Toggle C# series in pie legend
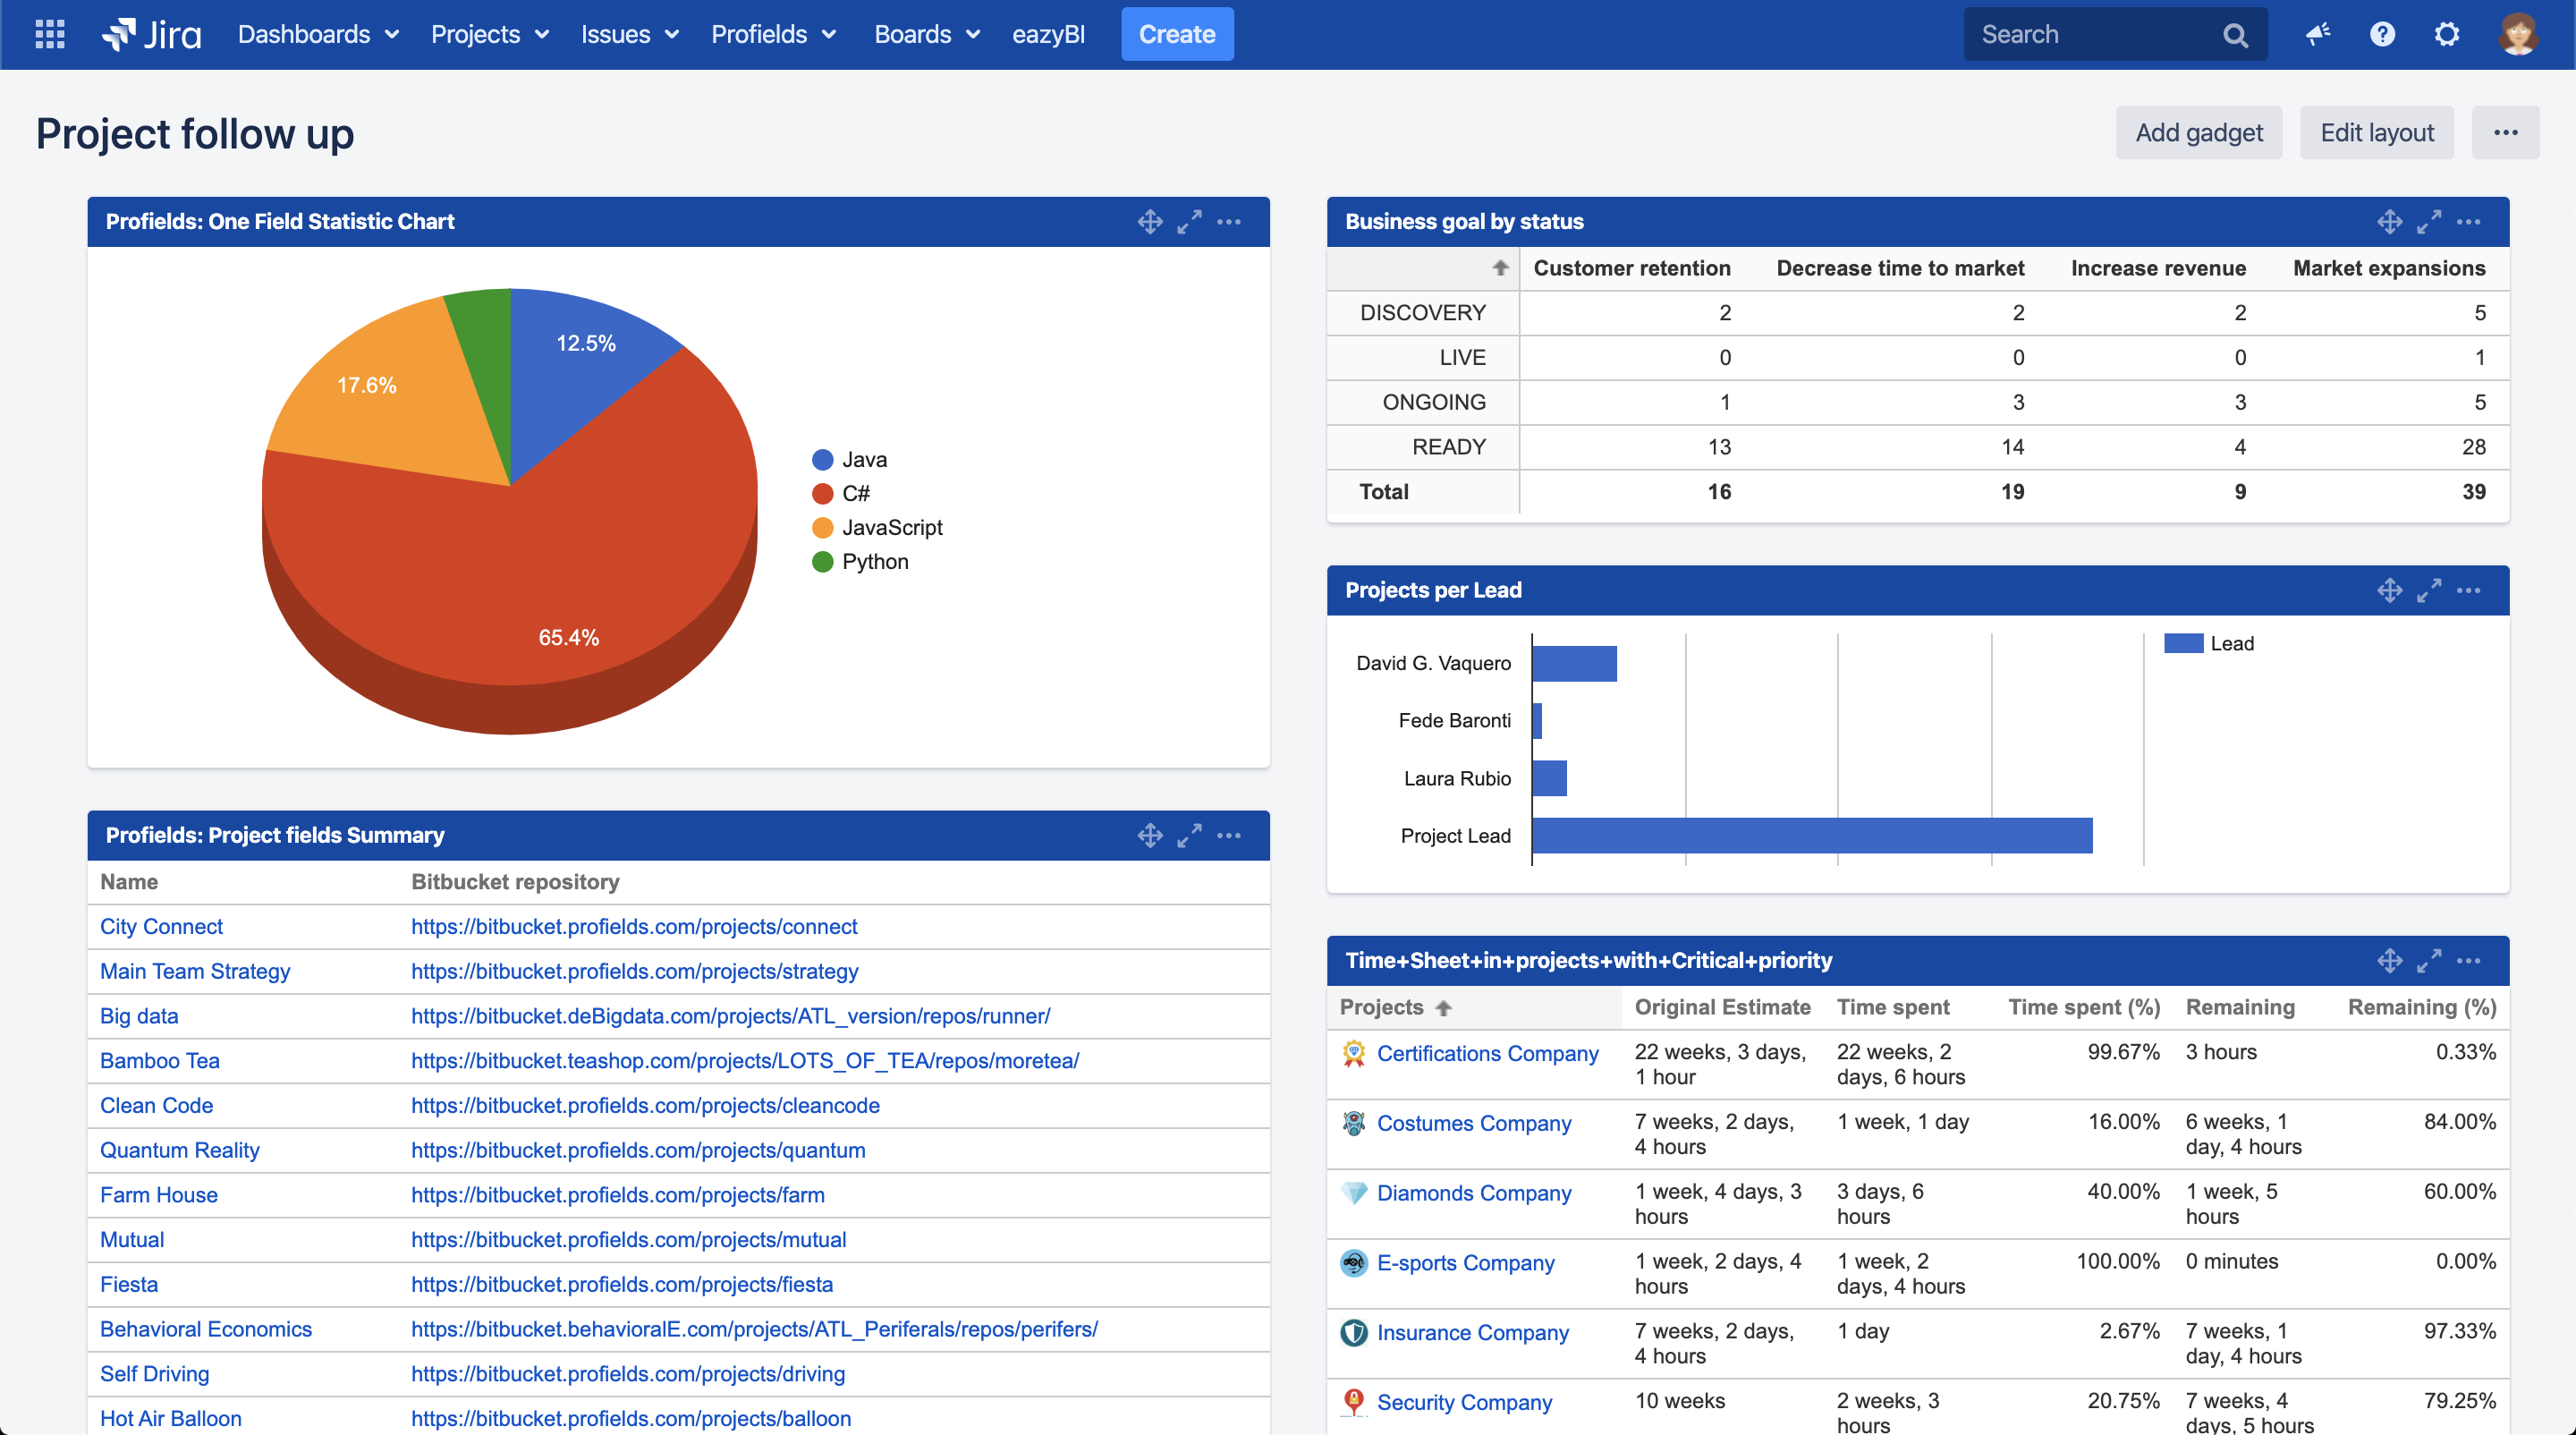 (x=841, y=493)
